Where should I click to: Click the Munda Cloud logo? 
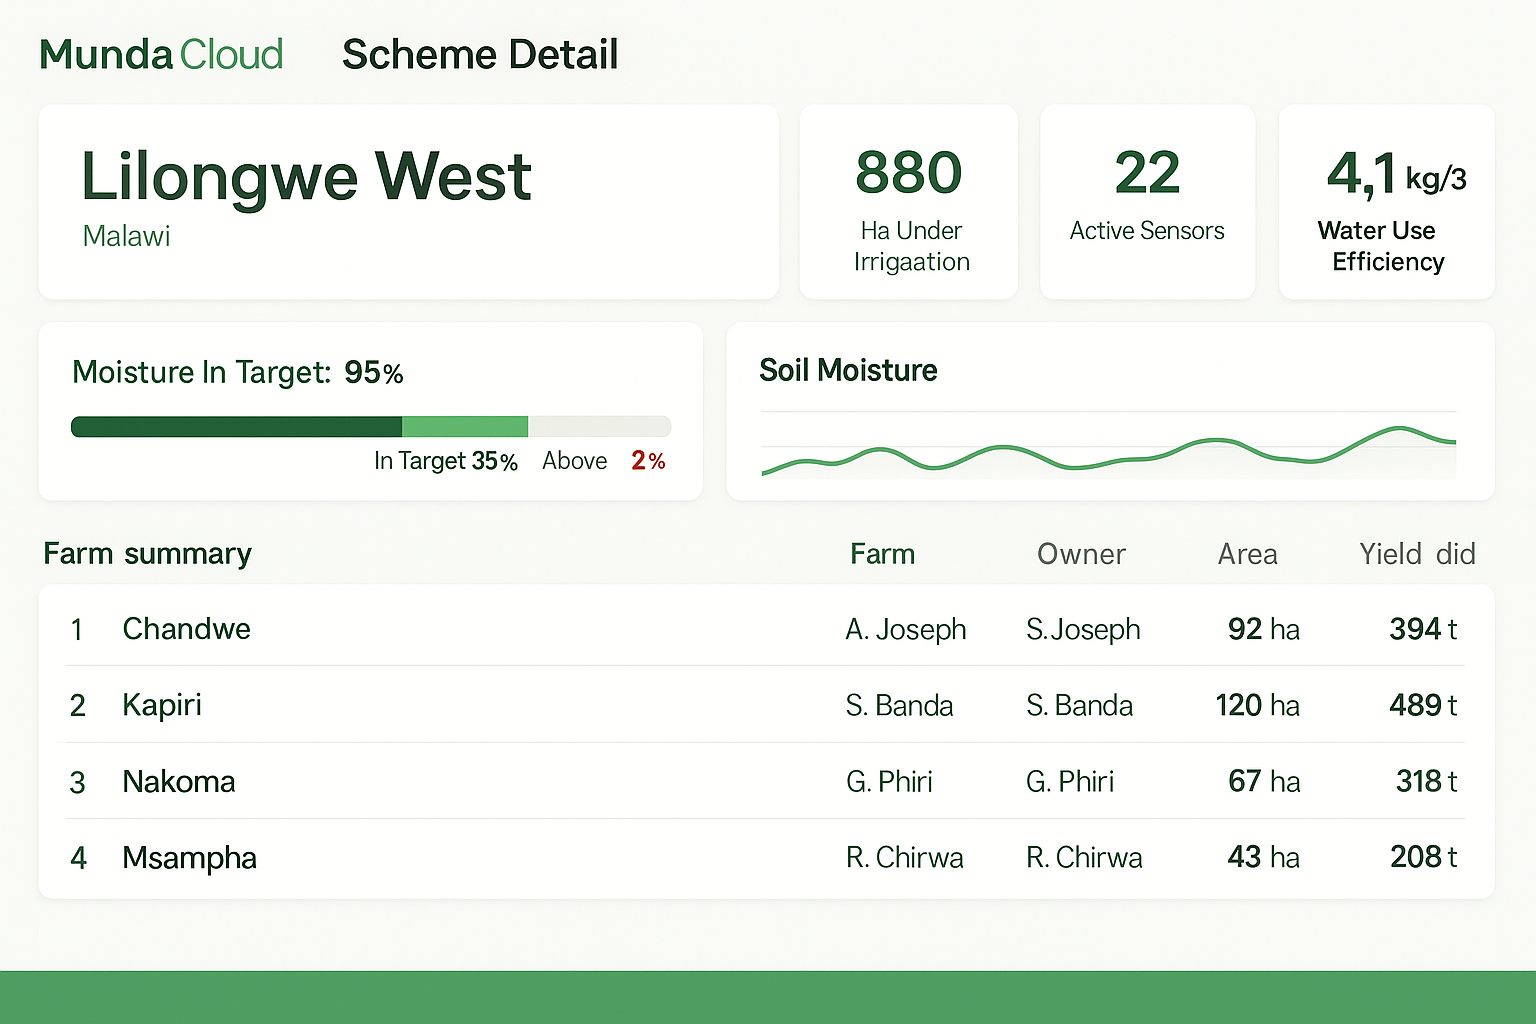click(x=161, y=55)
